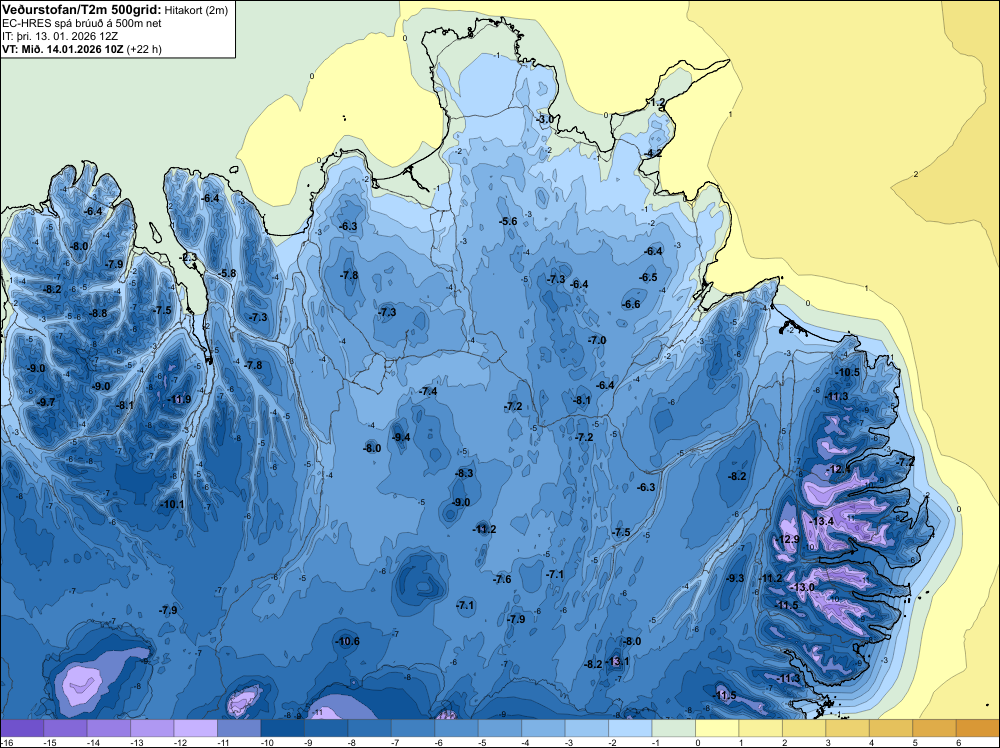Click the valid time 'VT: Mið. 14.01.2026 10Z (+22 h)'
The width and height of the screenshot is (1000, 748).
click(x=82, y=48)
